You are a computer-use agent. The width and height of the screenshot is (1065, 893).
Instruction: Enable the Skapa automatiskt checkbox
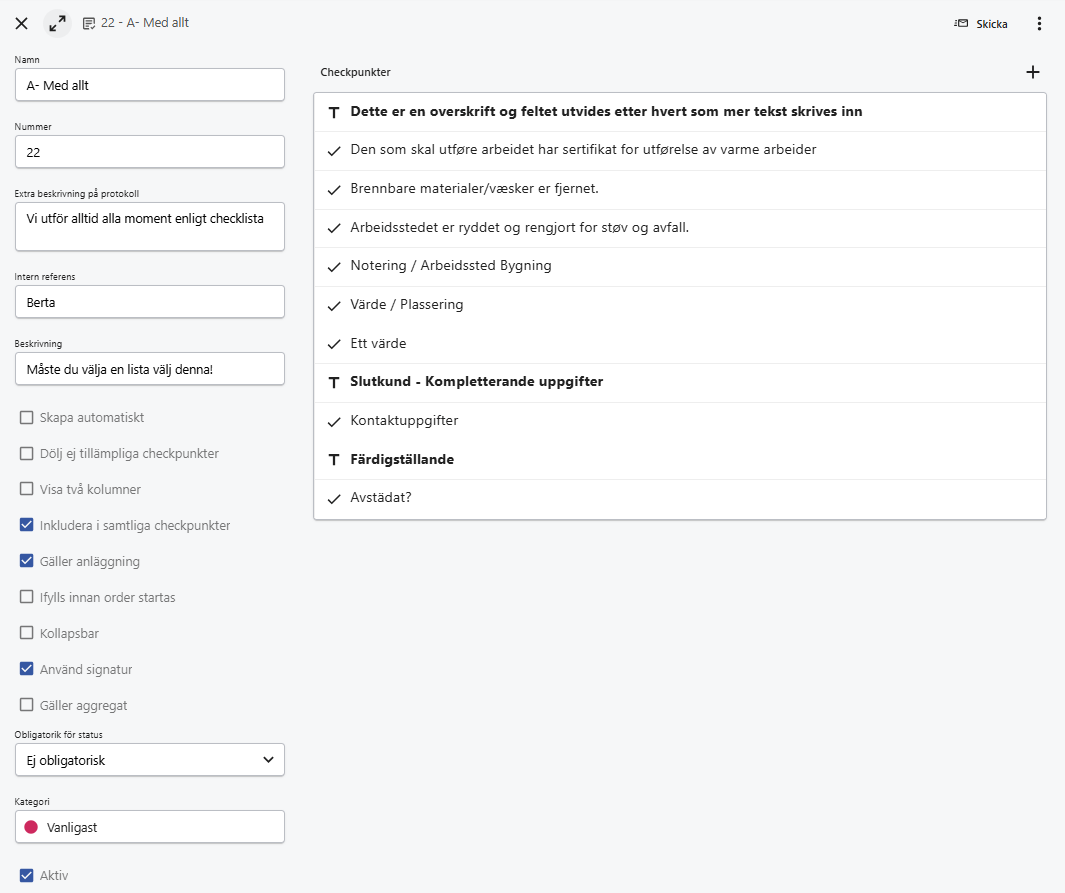tap(27, 417)
